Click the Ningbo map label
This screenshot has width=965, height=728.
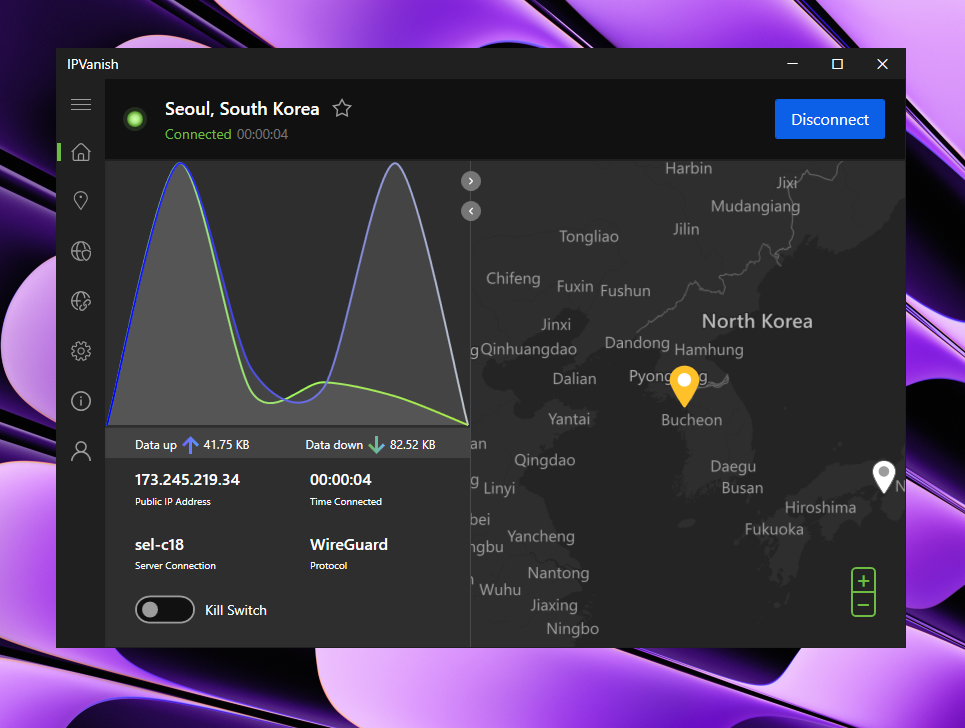click(x=572, y=629)
